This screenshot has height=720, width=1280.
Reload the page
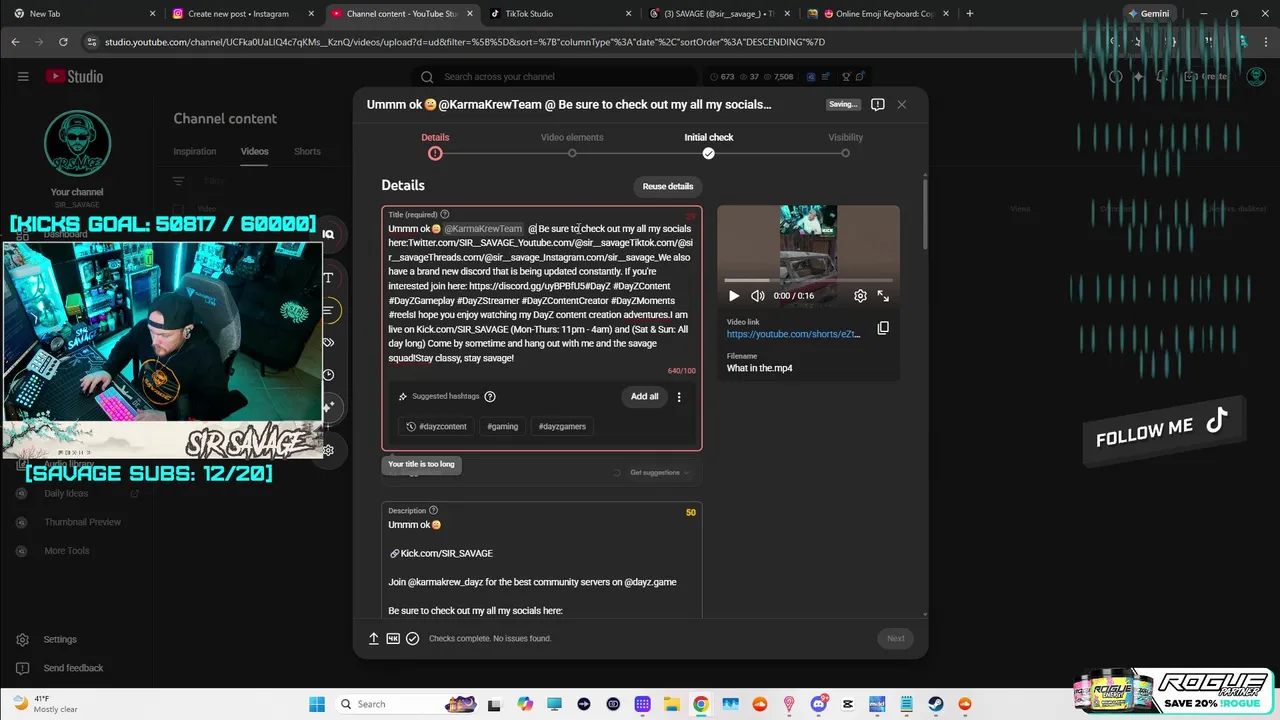(63, 42)
